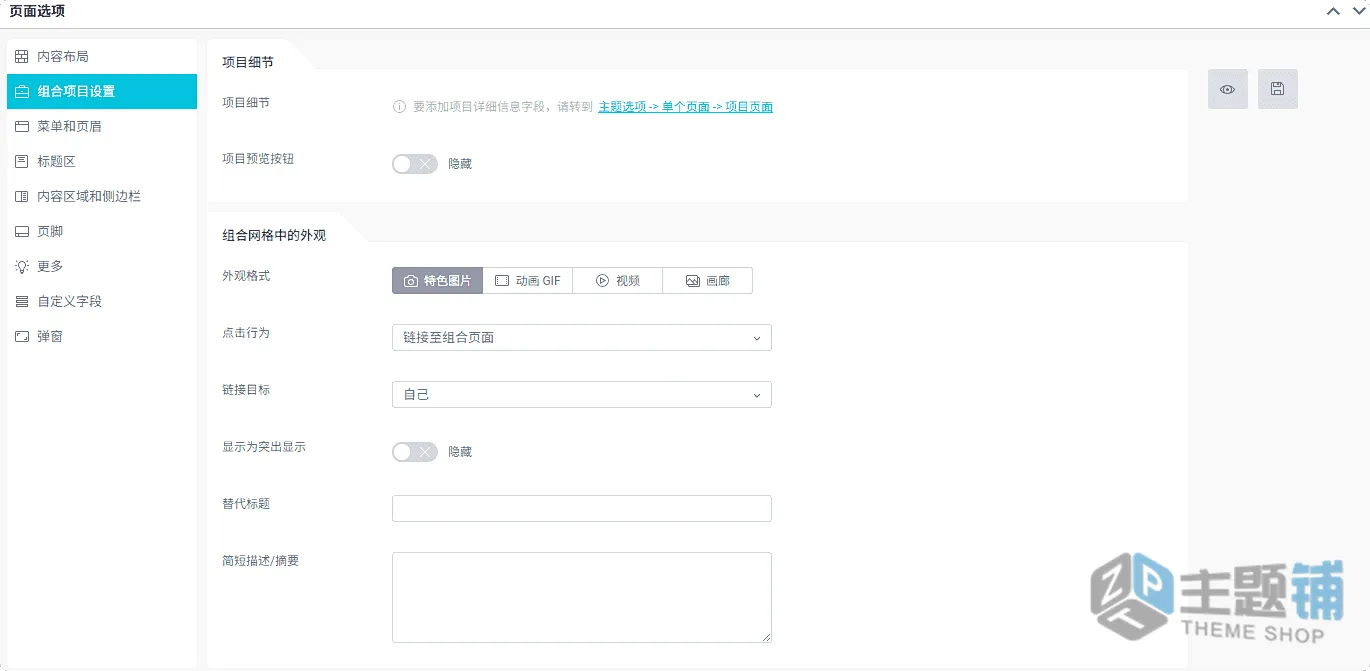
Task: Open the 链接目标 dropdown
Action: (x=582, y=395)
